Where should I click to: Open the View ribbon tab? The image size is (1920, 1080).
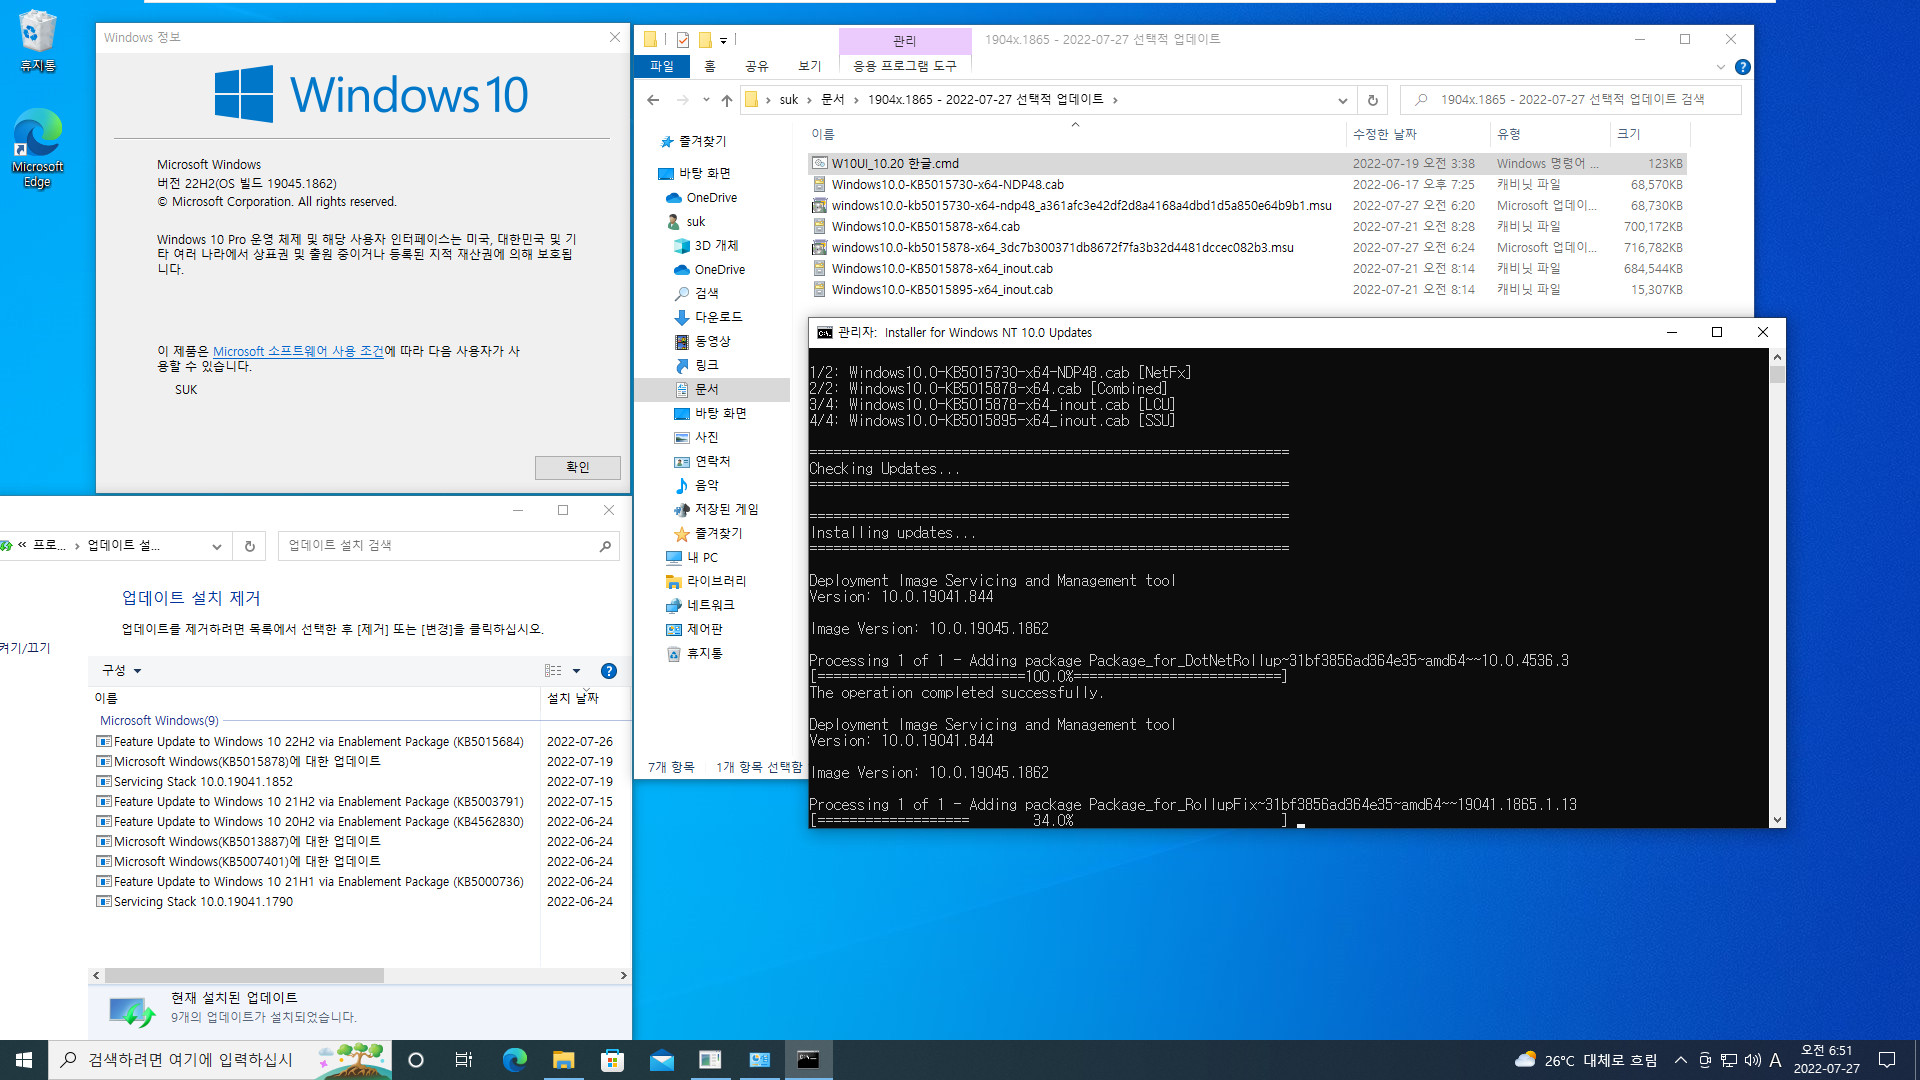point(810,66)
